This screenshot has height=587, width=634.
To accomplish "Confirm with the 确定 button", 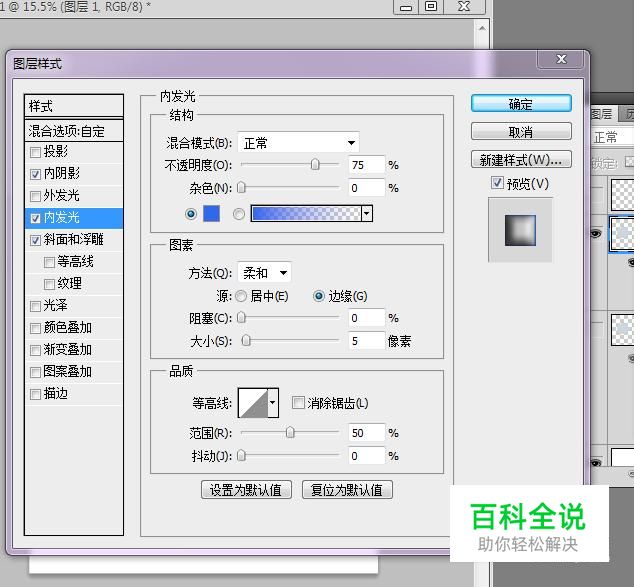I will click(x=521, y=104).
